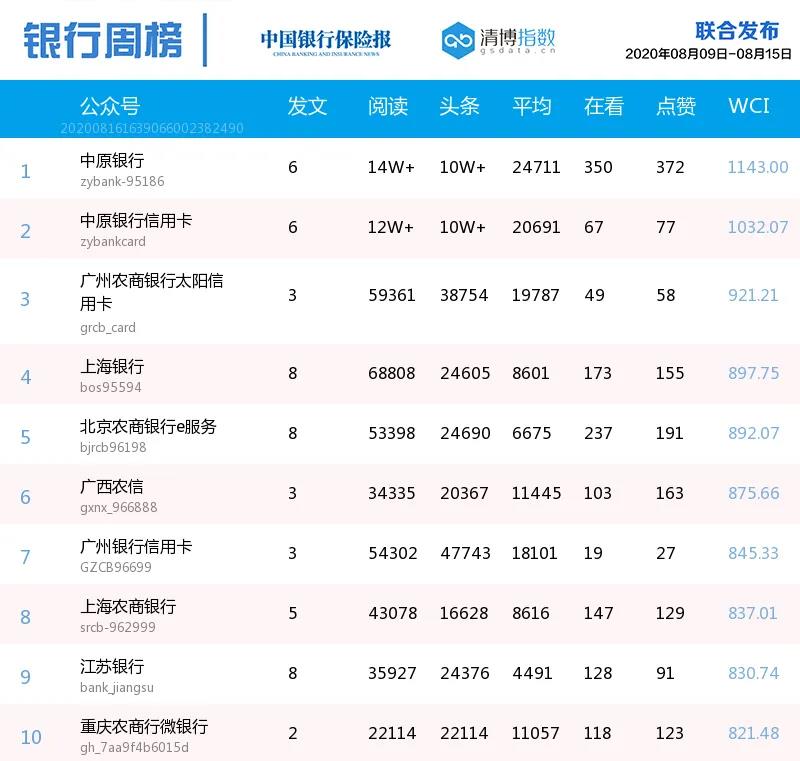
Task: Click the 广西农信 account name
Action: tap(112, 486)
